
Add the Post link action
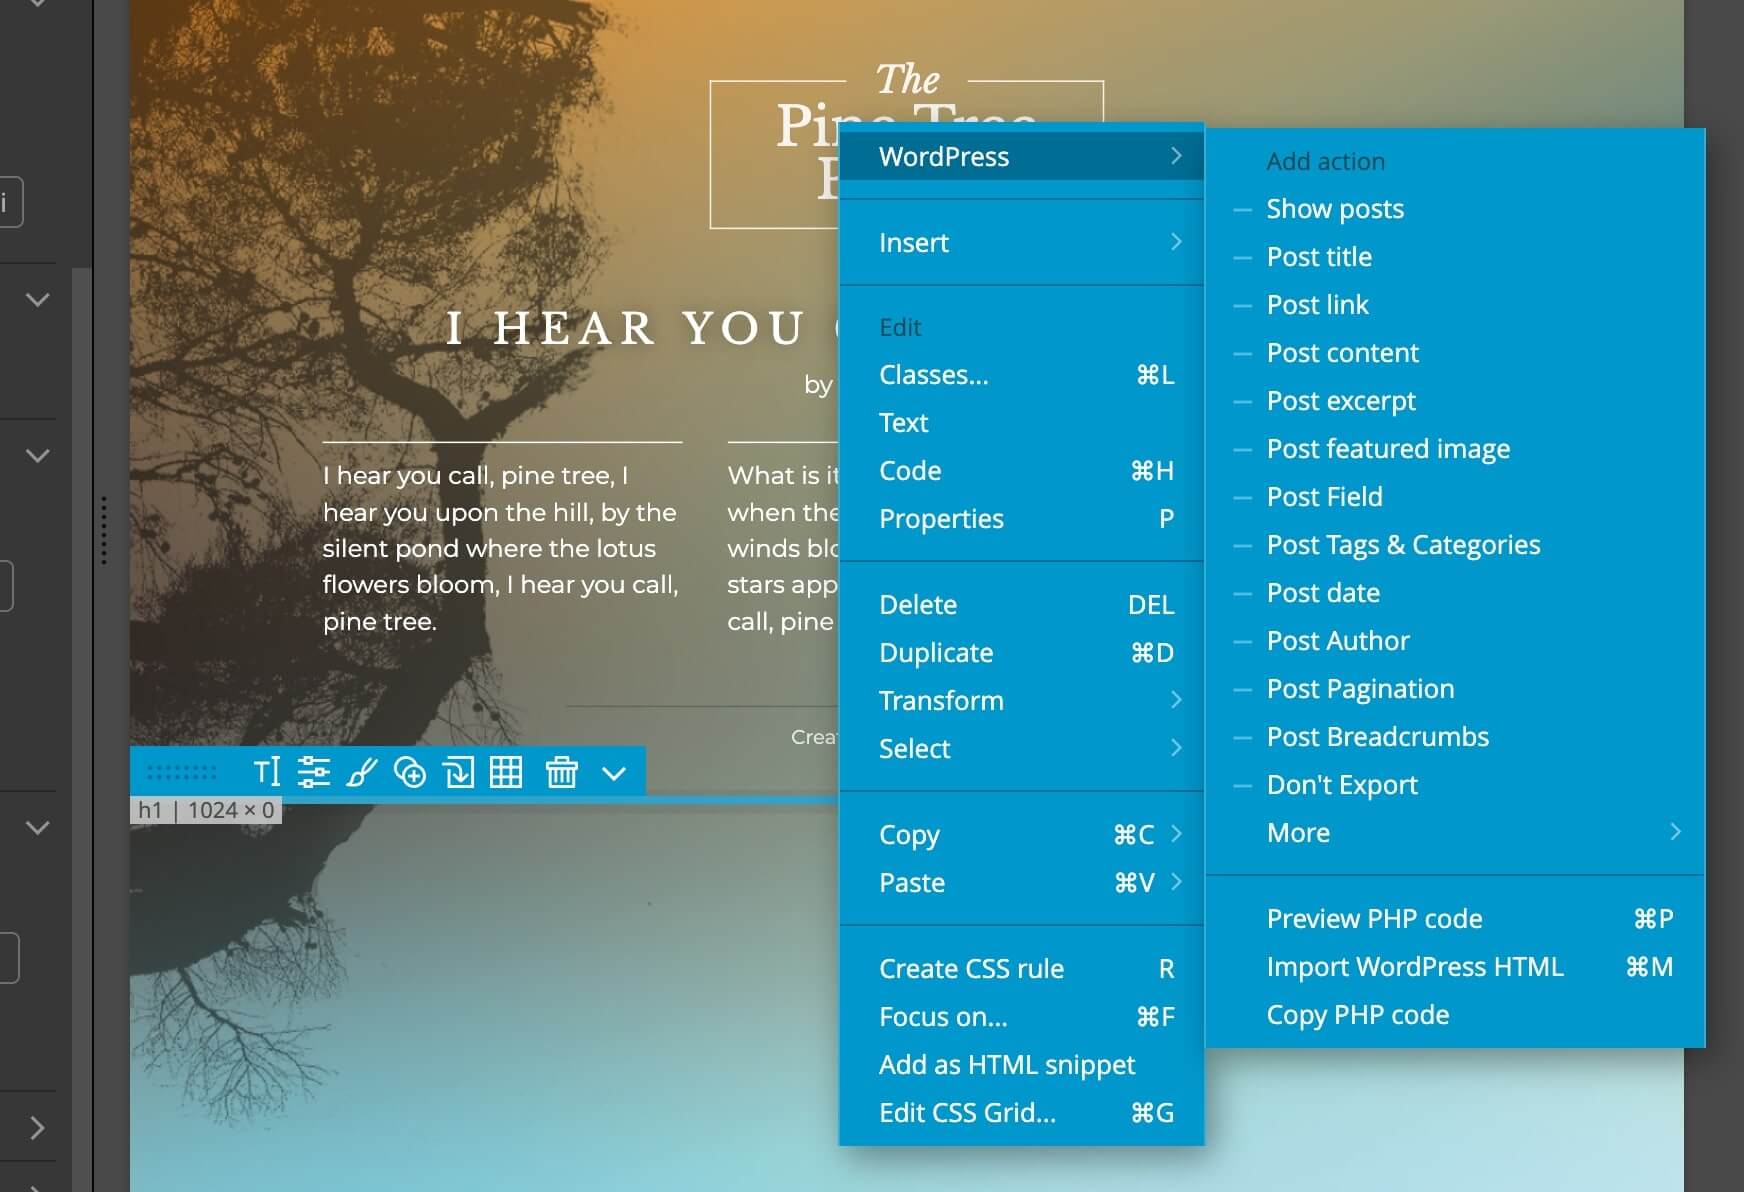[x=1455, y=304]
